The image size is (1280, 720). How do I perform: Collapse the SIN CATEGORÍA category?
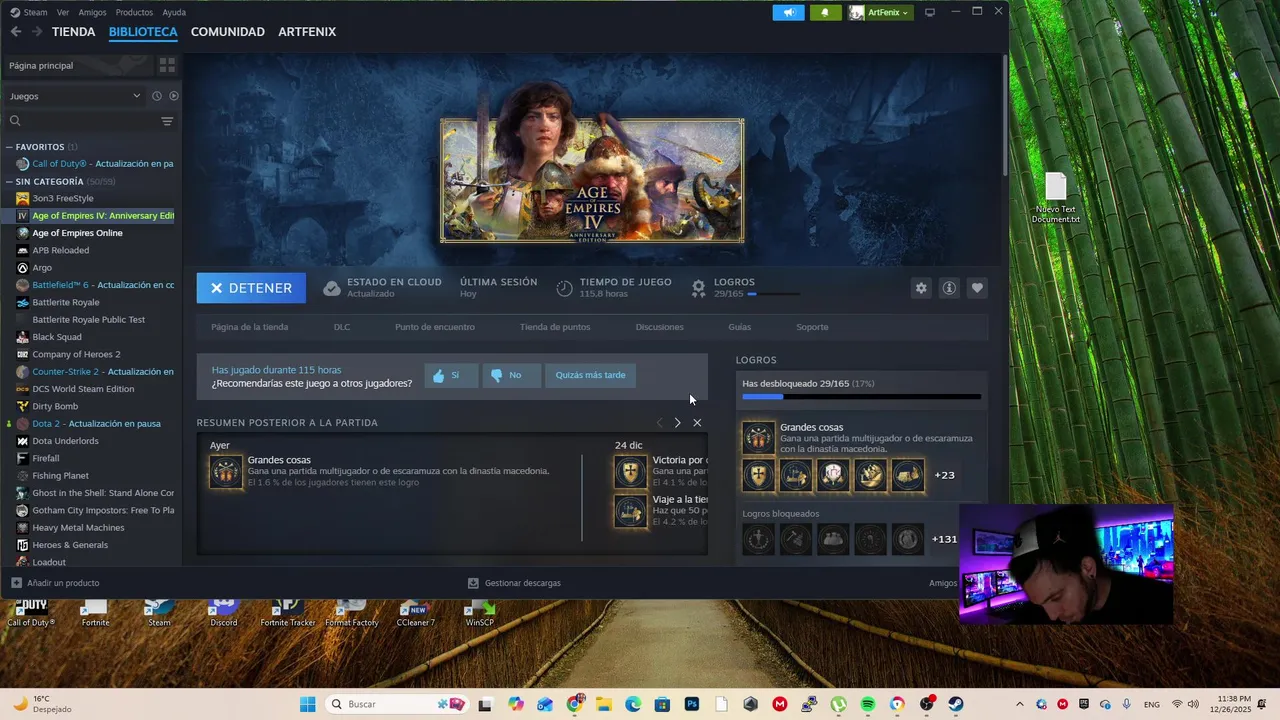coord(10,182)
